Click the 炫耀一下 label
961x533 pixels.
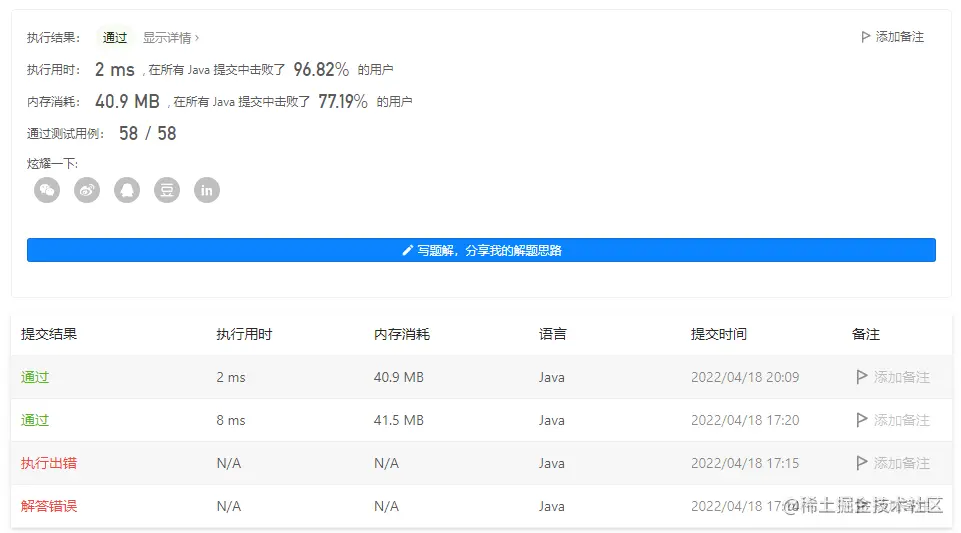pyautogui.click(x=53, y=164)
